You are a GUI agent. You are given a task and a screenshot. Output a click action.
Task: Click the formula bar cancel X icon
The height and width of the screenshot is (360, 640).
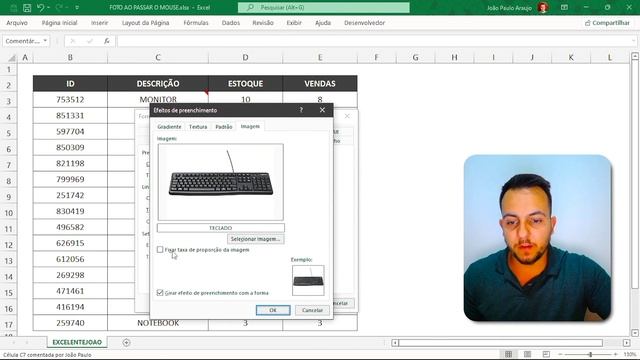pyautogui.click(x=73, y=41)
